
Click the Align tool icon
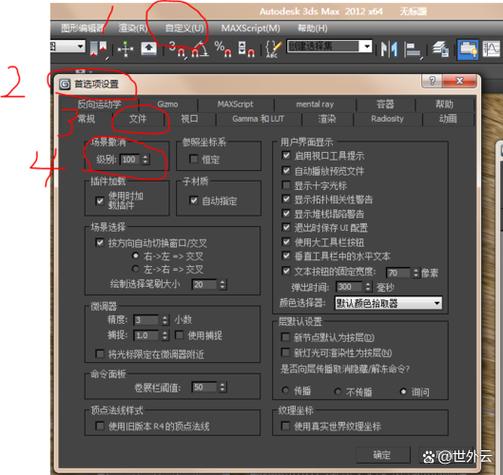pos(413,49)
